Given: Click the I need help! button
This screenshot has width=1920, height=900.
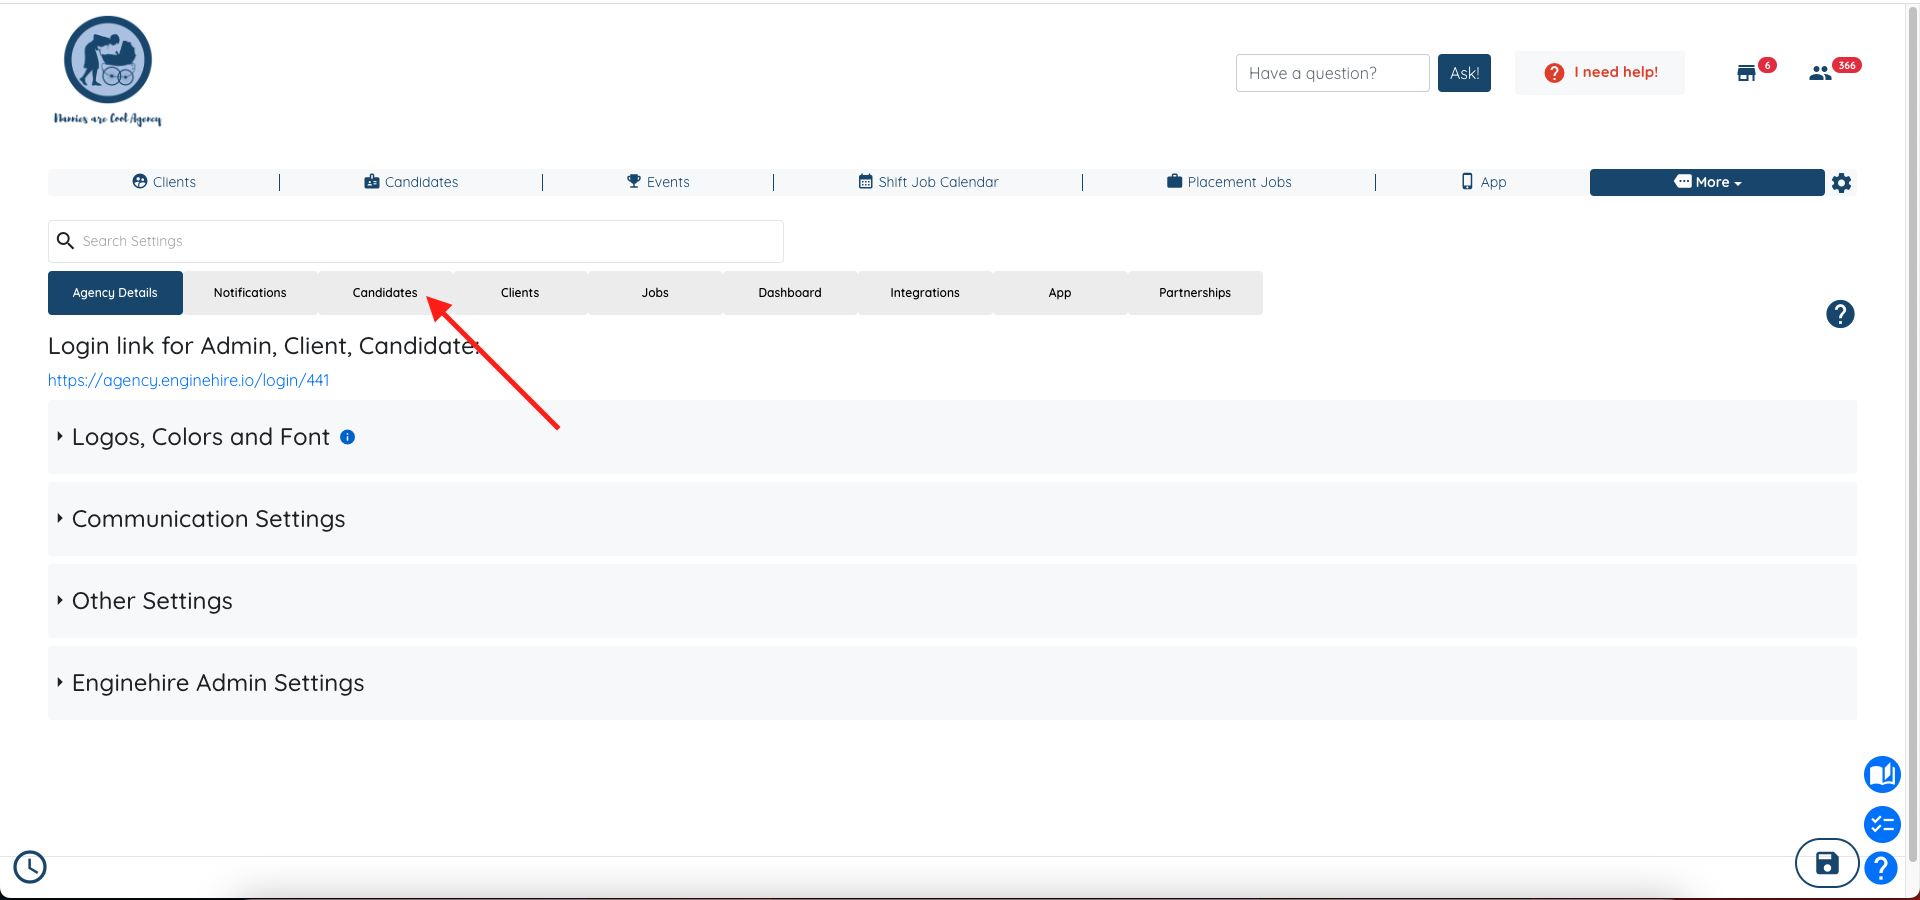Looking at the screenshot, I should click(x=1600, y=72).
